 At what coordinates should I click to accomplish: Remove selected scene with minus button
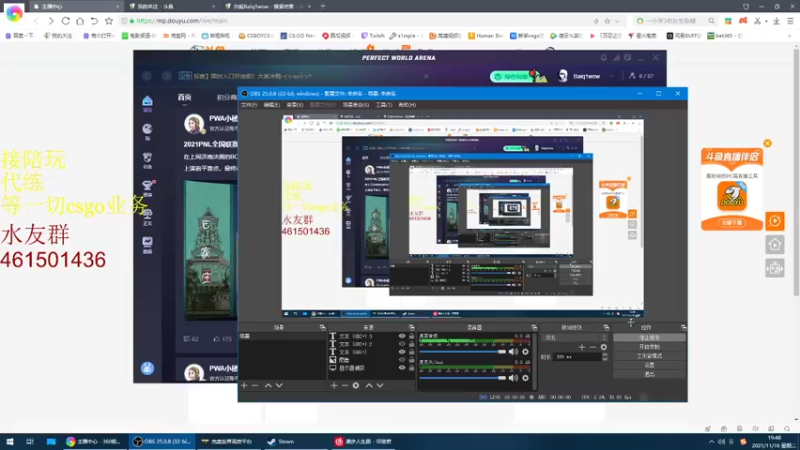[255, 385]
